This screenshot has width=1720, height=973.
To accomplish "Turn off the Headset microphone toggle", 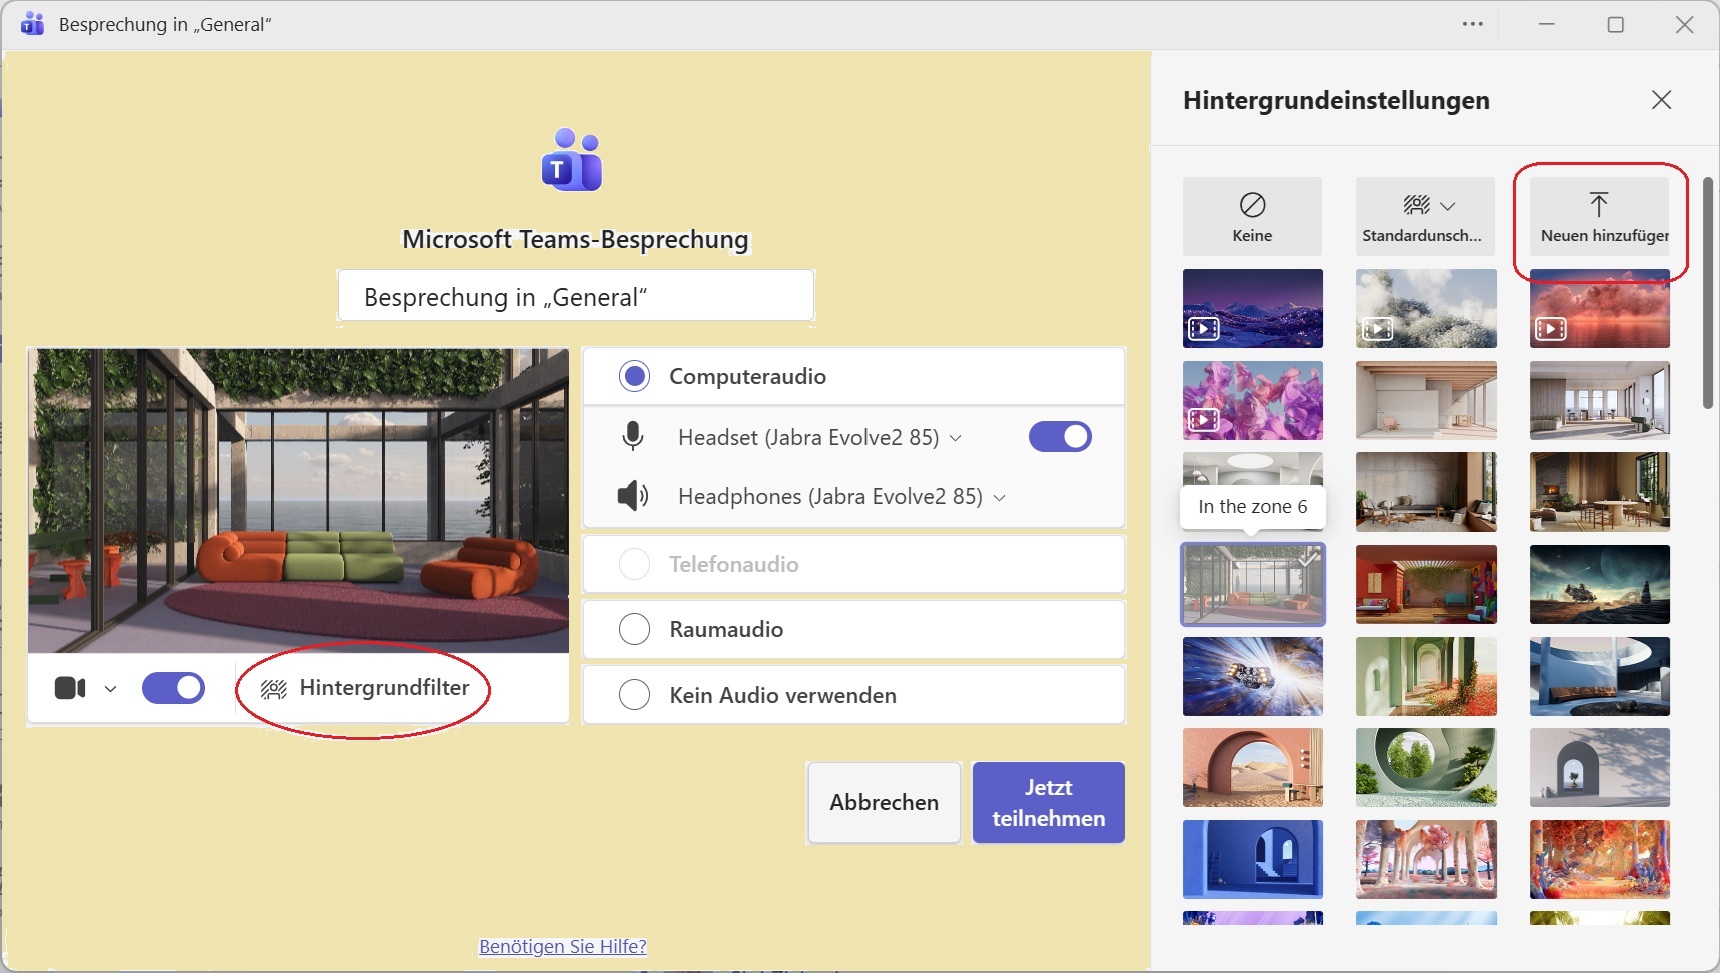I will pyautogui.click(x=1062, y=436).
